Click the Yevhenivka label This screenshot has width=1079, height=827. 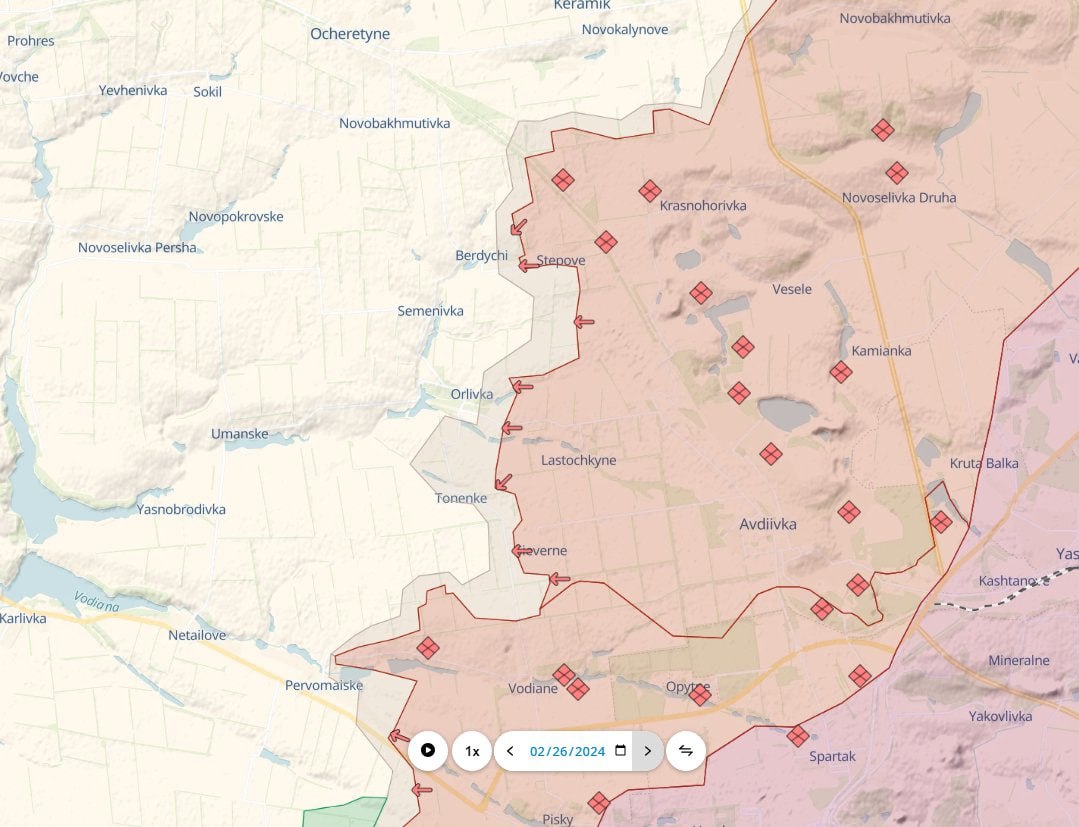pos(133,90)
